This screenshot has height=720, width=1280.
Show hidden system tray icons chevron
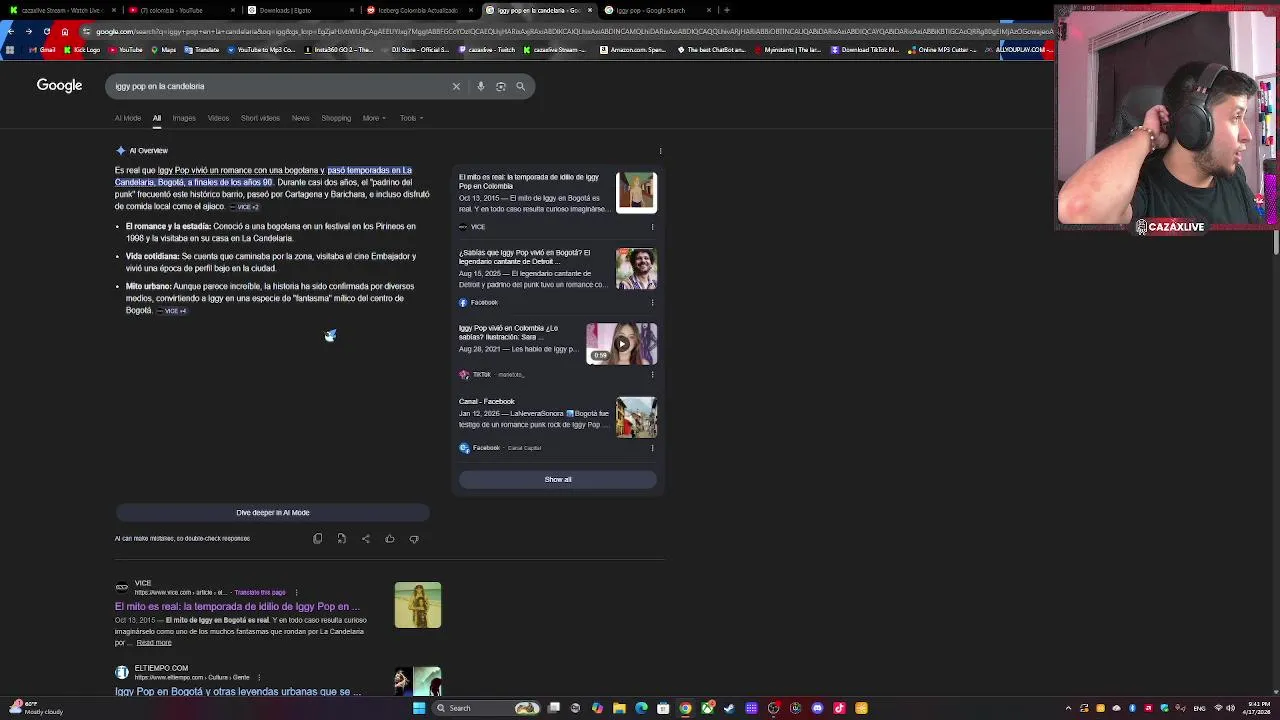point(1068,708)
